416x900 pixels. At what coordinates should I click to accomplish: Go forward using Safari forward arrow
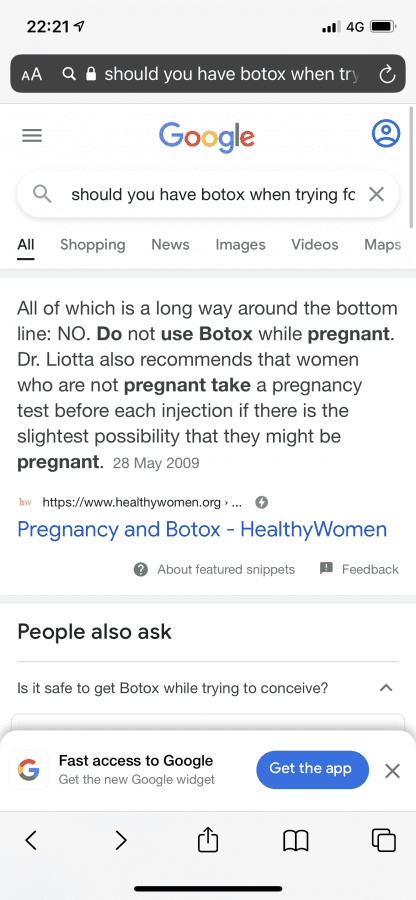120,840
